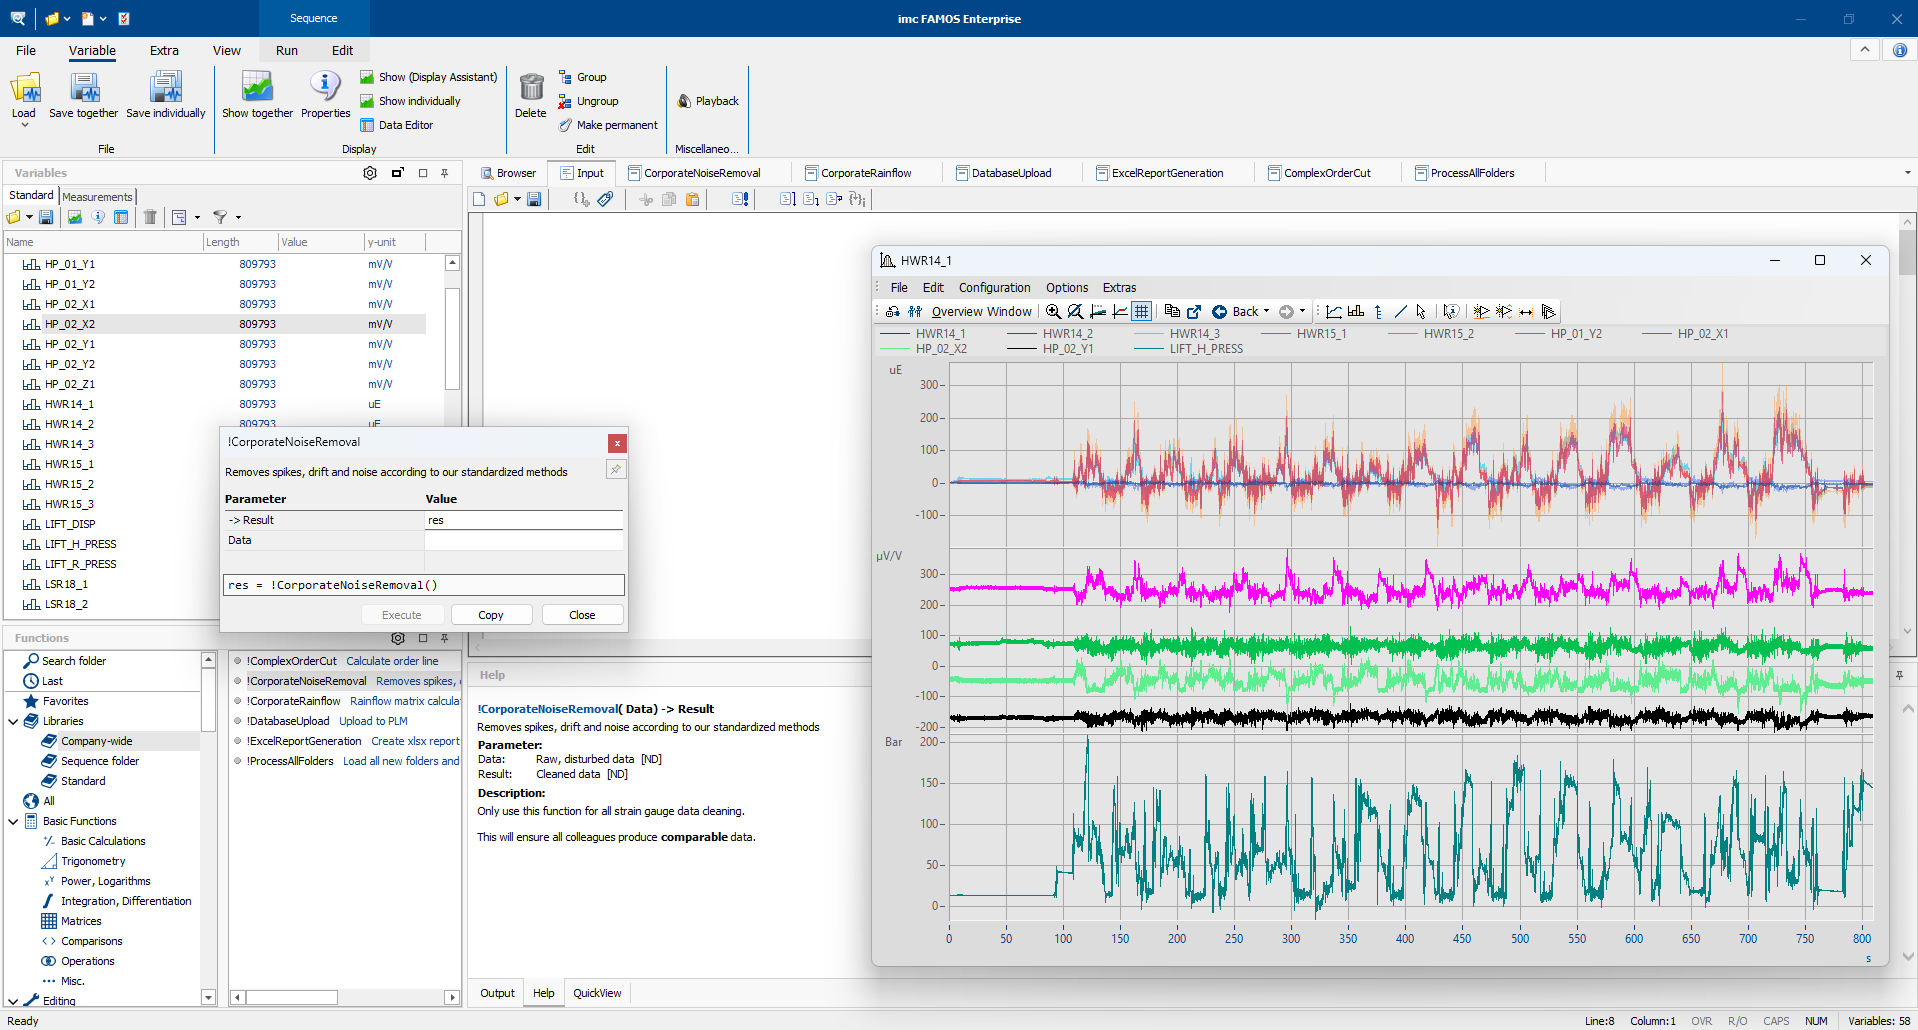Click the zoom magnifier in curve window
The image size is (1918, 1030).
point(1053,312)
